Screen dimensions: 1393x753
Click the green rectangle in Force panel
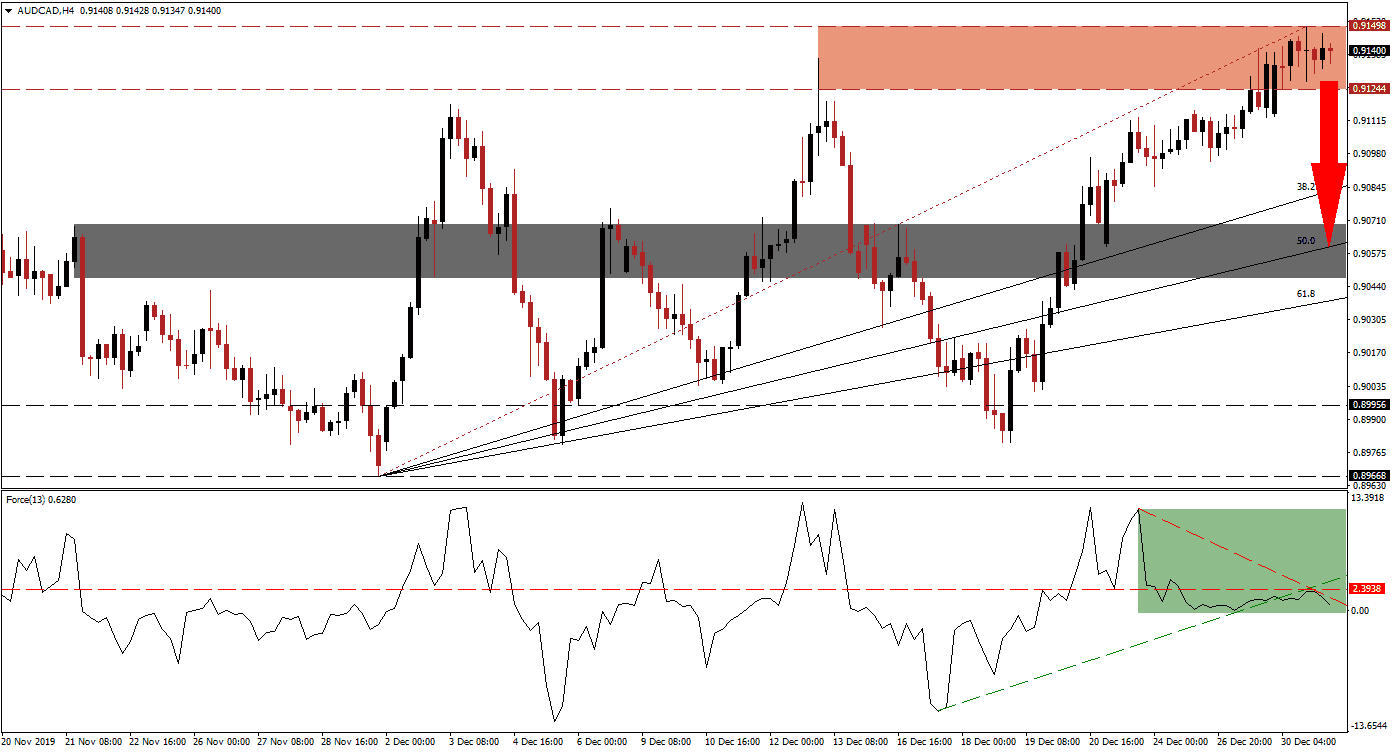(x=1238, y=560)
